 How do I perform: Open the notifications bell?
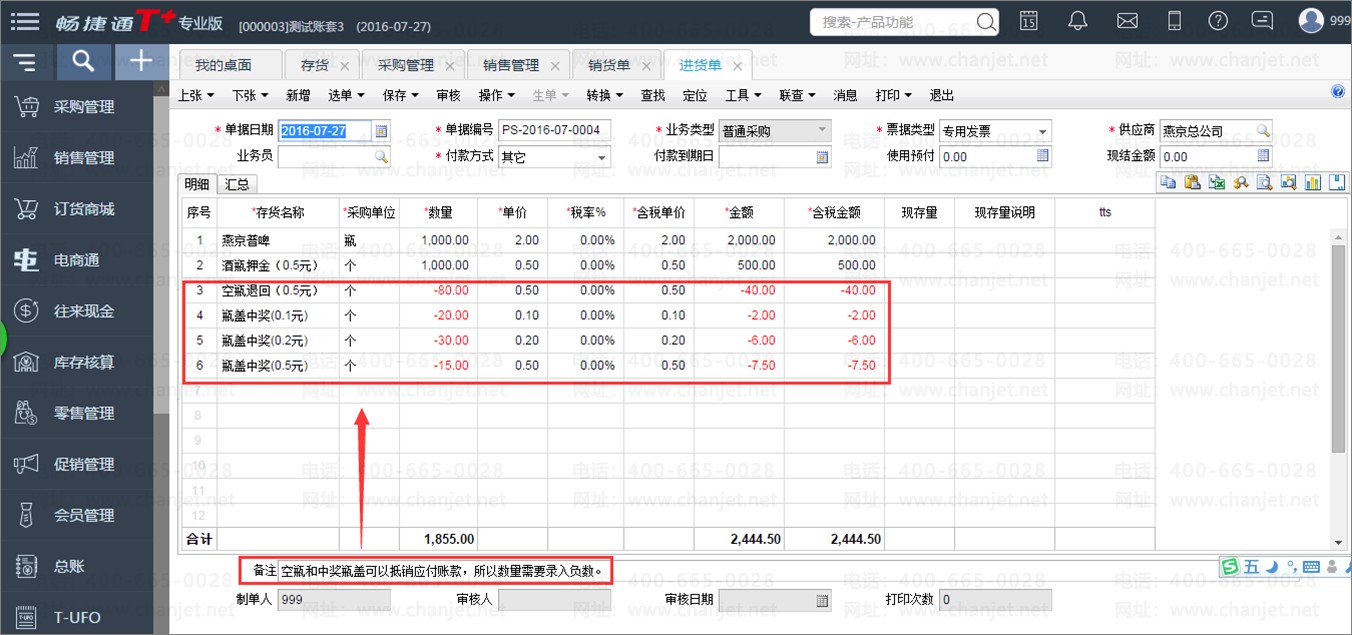point(1078,20)
